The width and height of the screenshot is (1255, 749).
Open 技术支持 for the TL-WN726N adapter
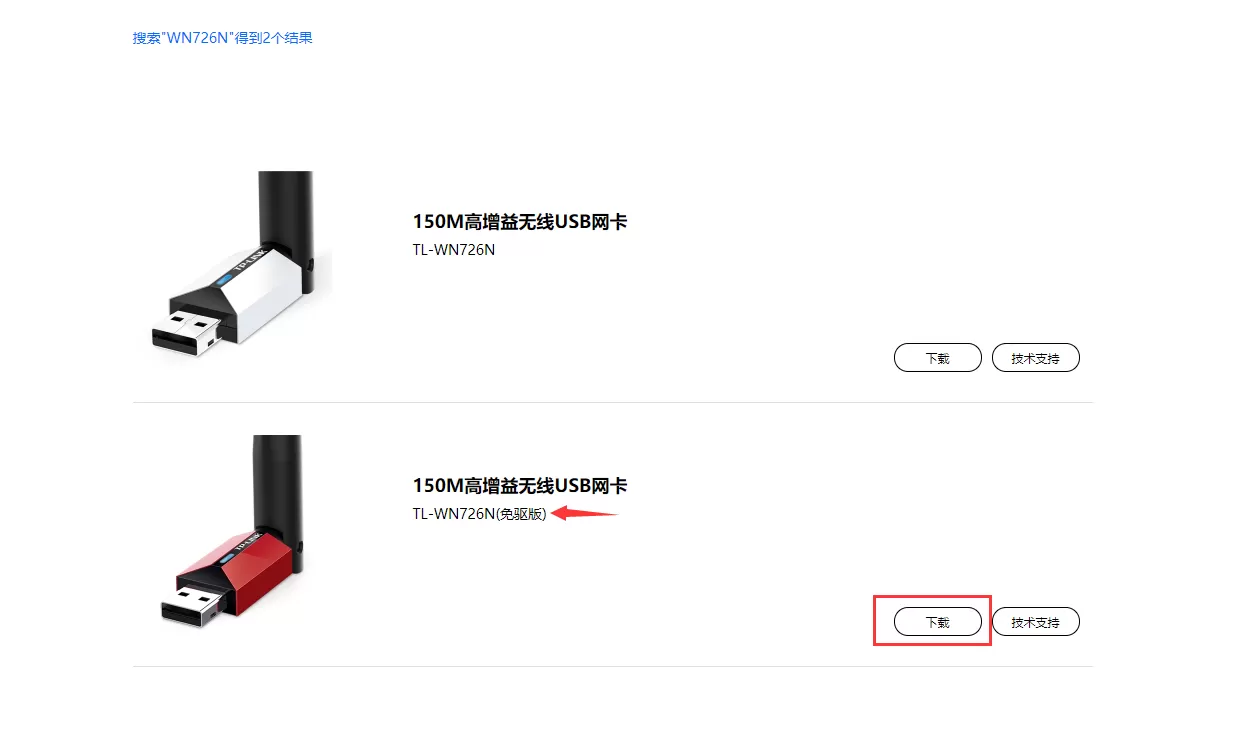tap(1035, 358)
